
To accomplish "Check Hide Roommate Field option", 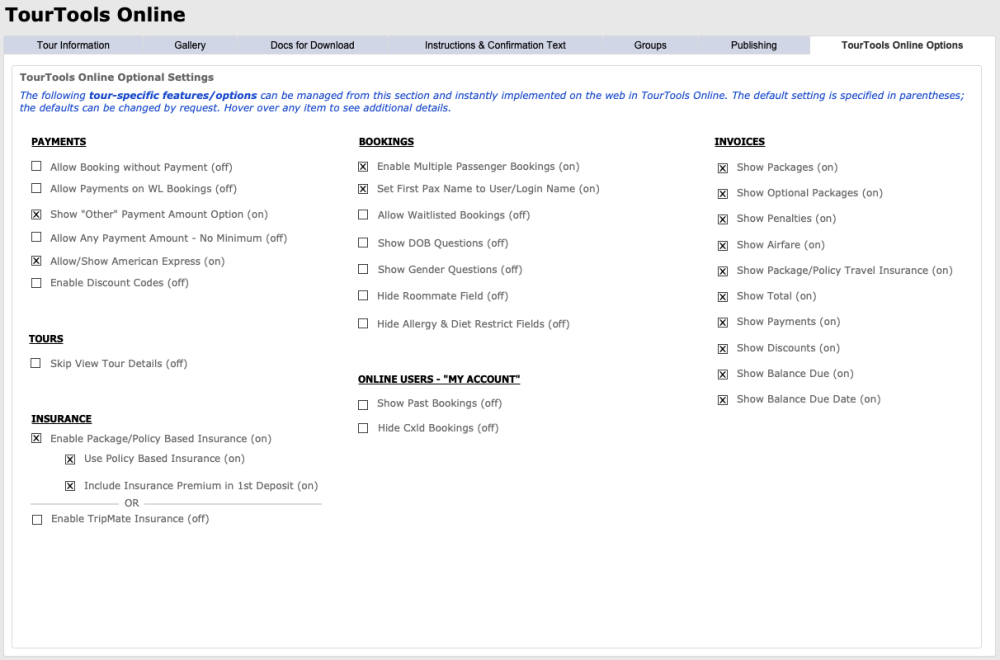I will point(363,296).
